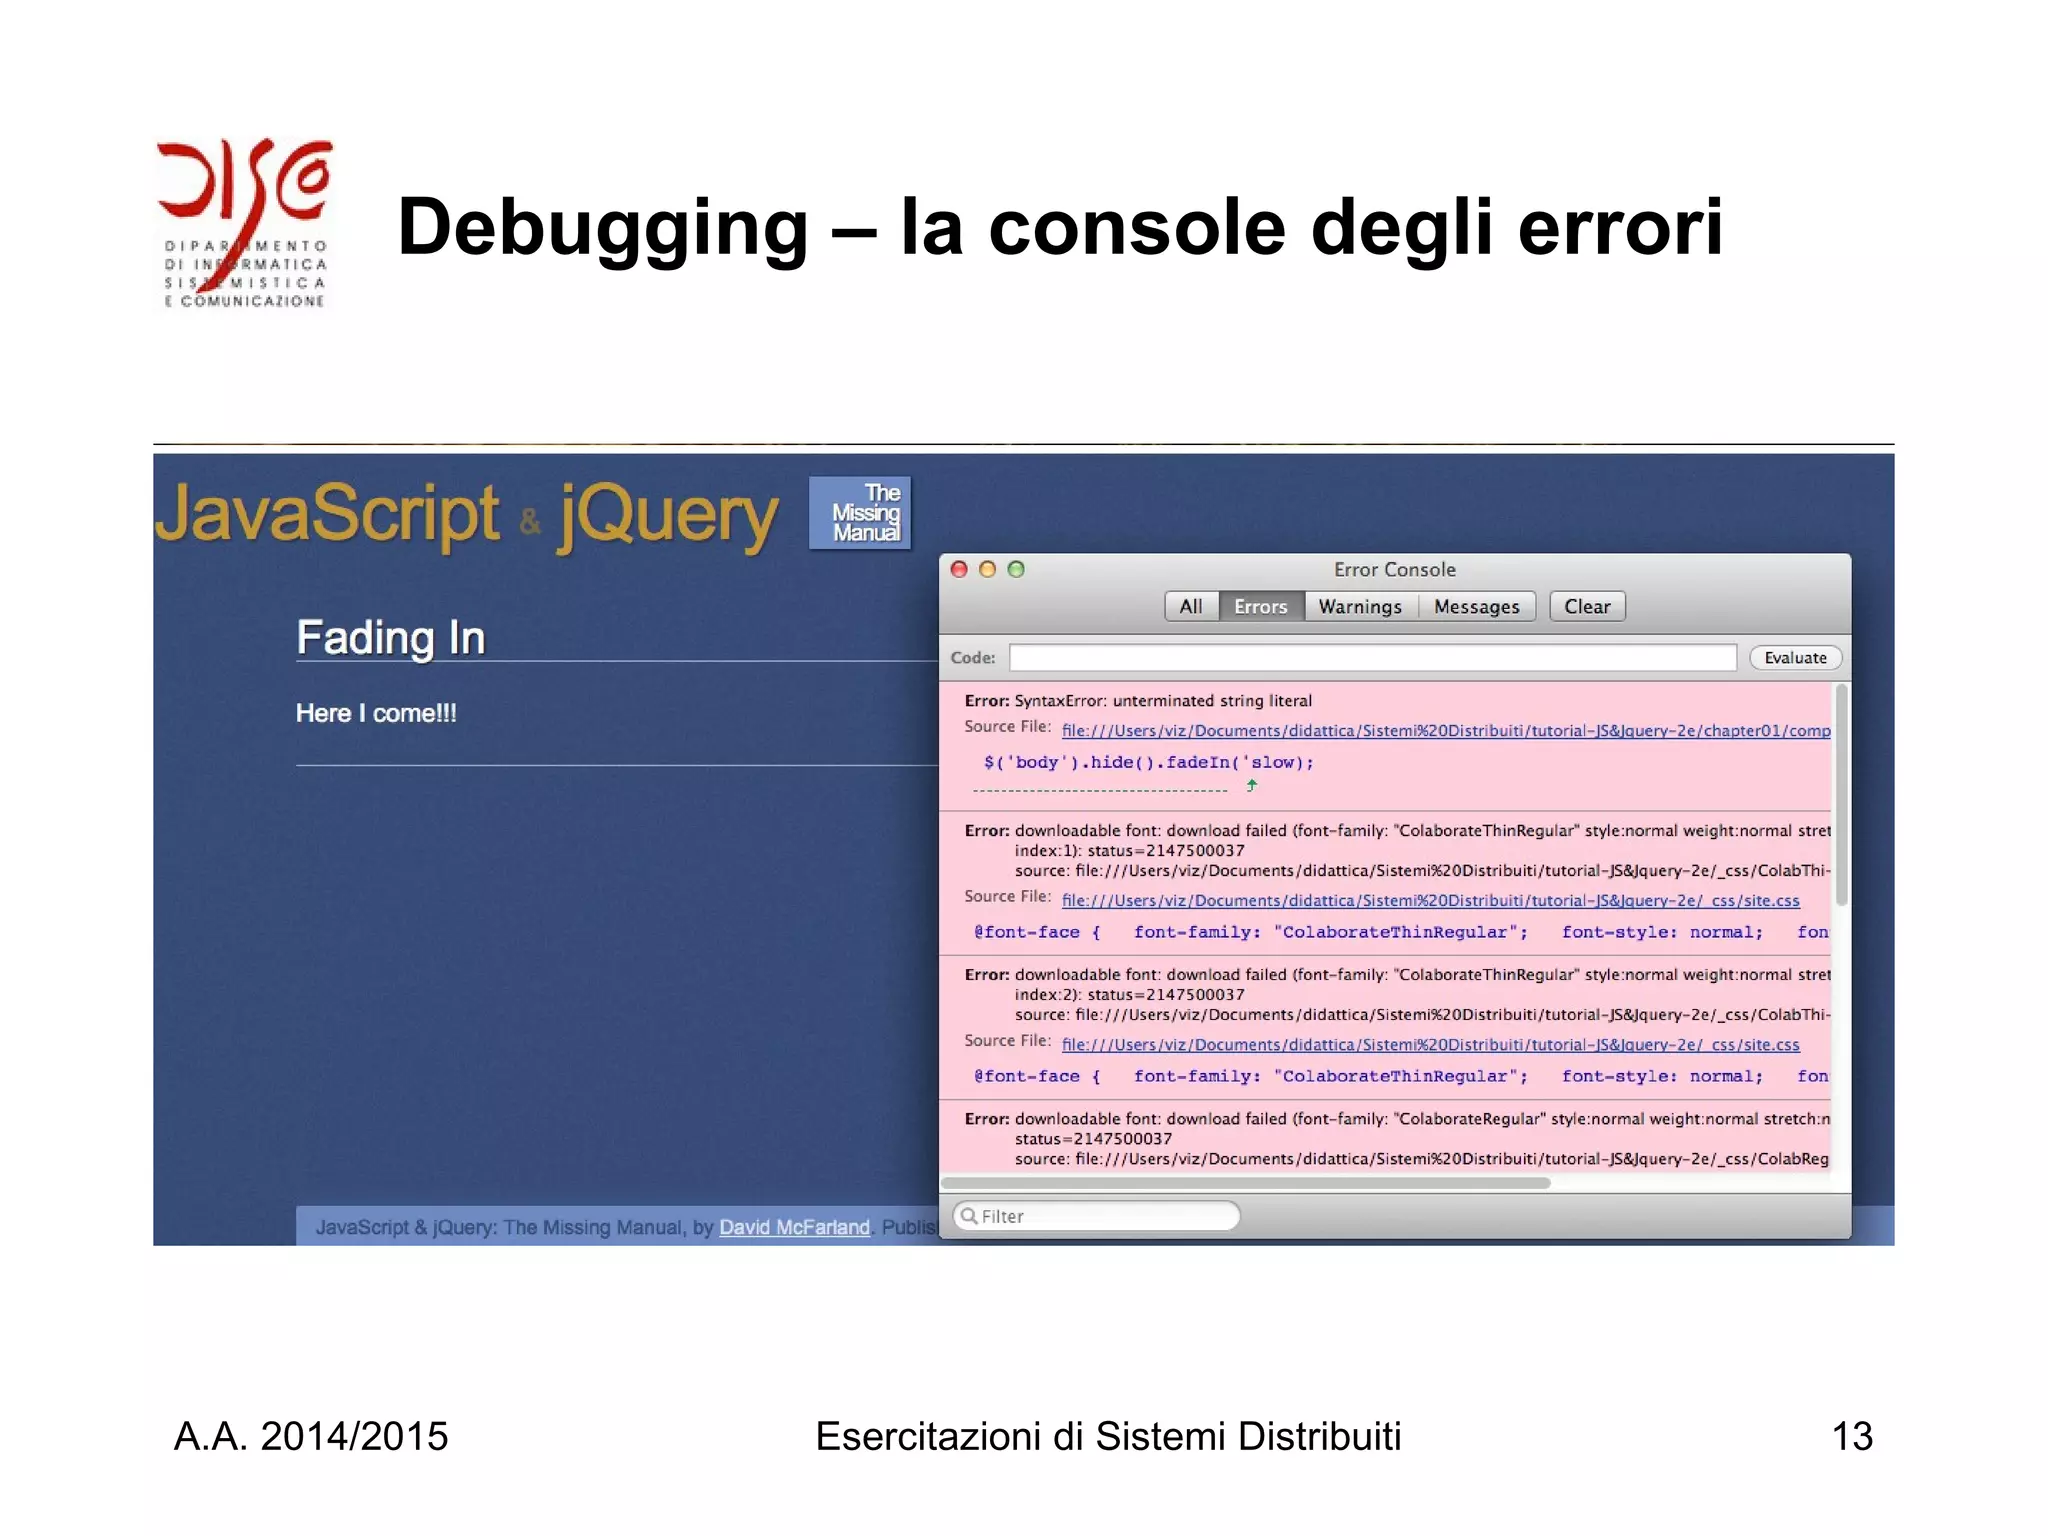Click the green zoom window button
The height and width of the screenshot is (1536, 2048).
pos(1016,569)
